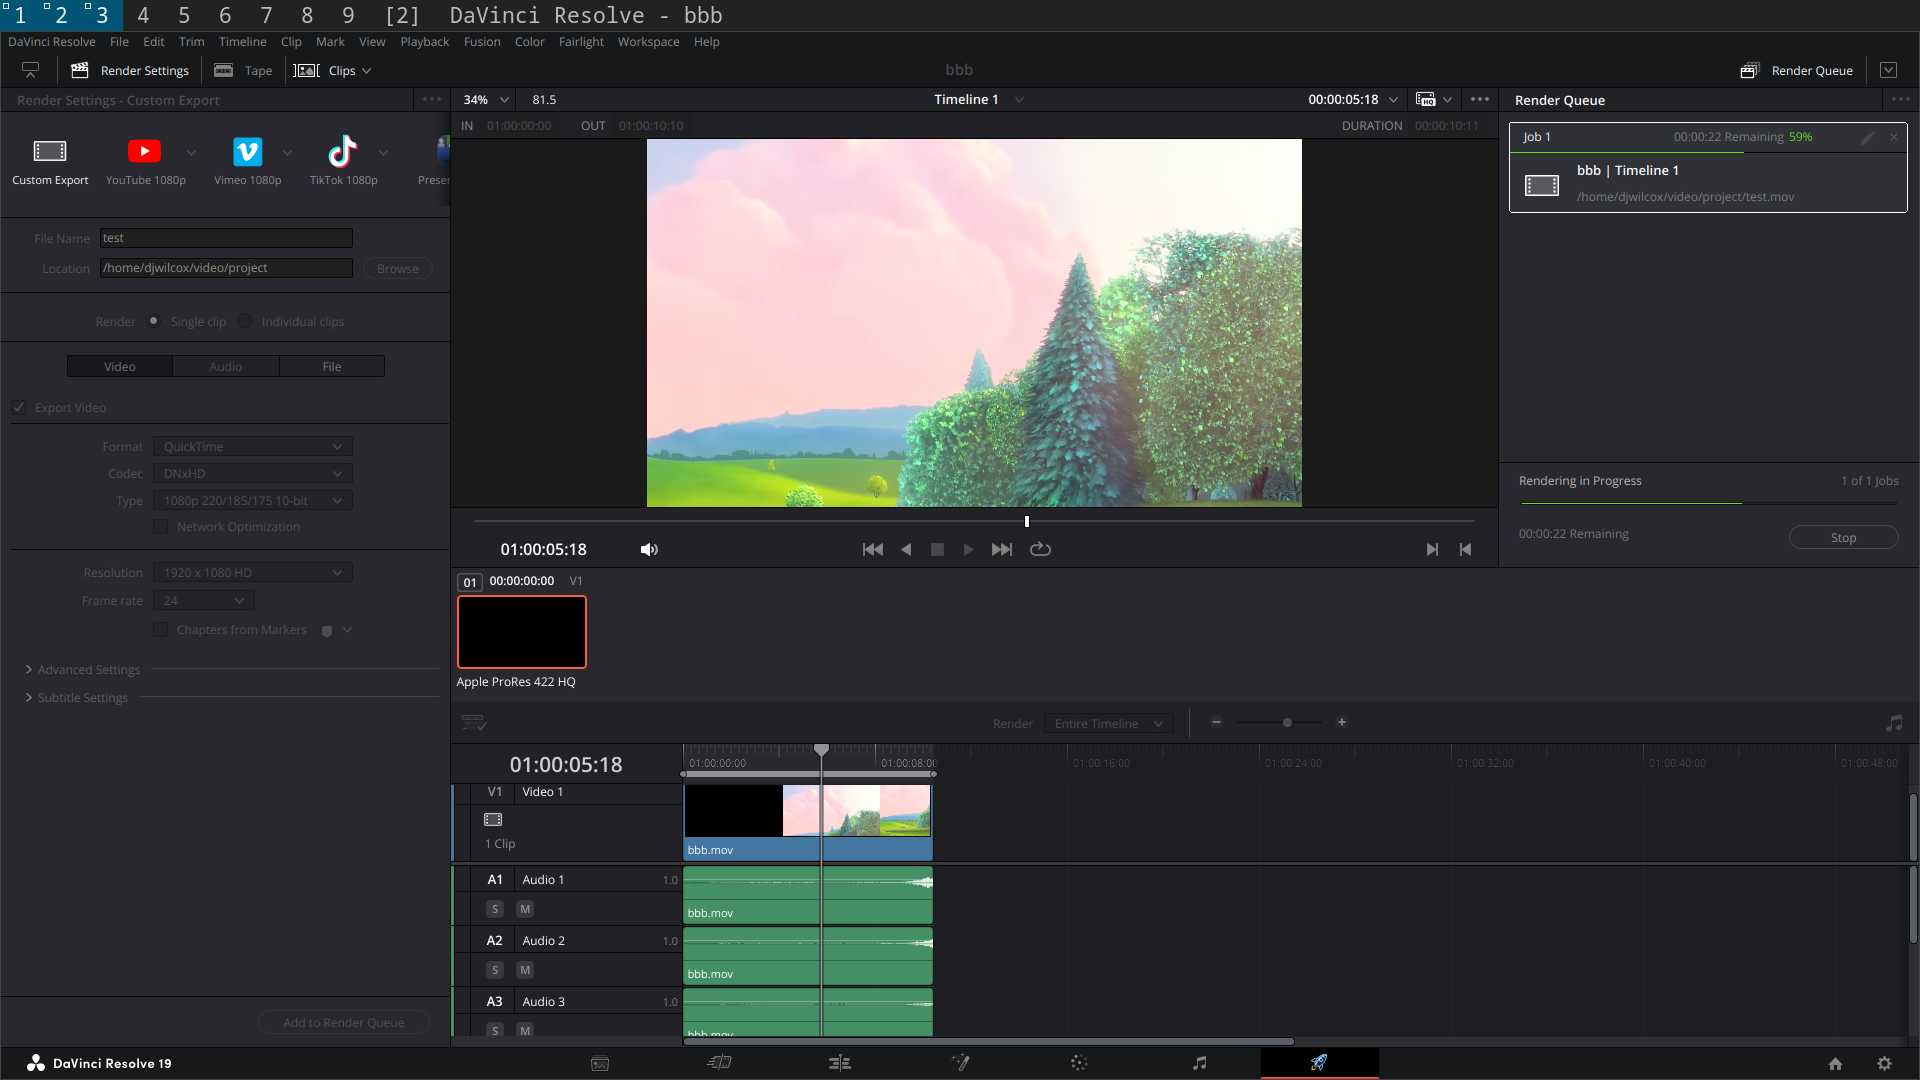This screenshot has width=1920, height=1080.
Task: Open Project Manager home icon
Action: 1835,1064
